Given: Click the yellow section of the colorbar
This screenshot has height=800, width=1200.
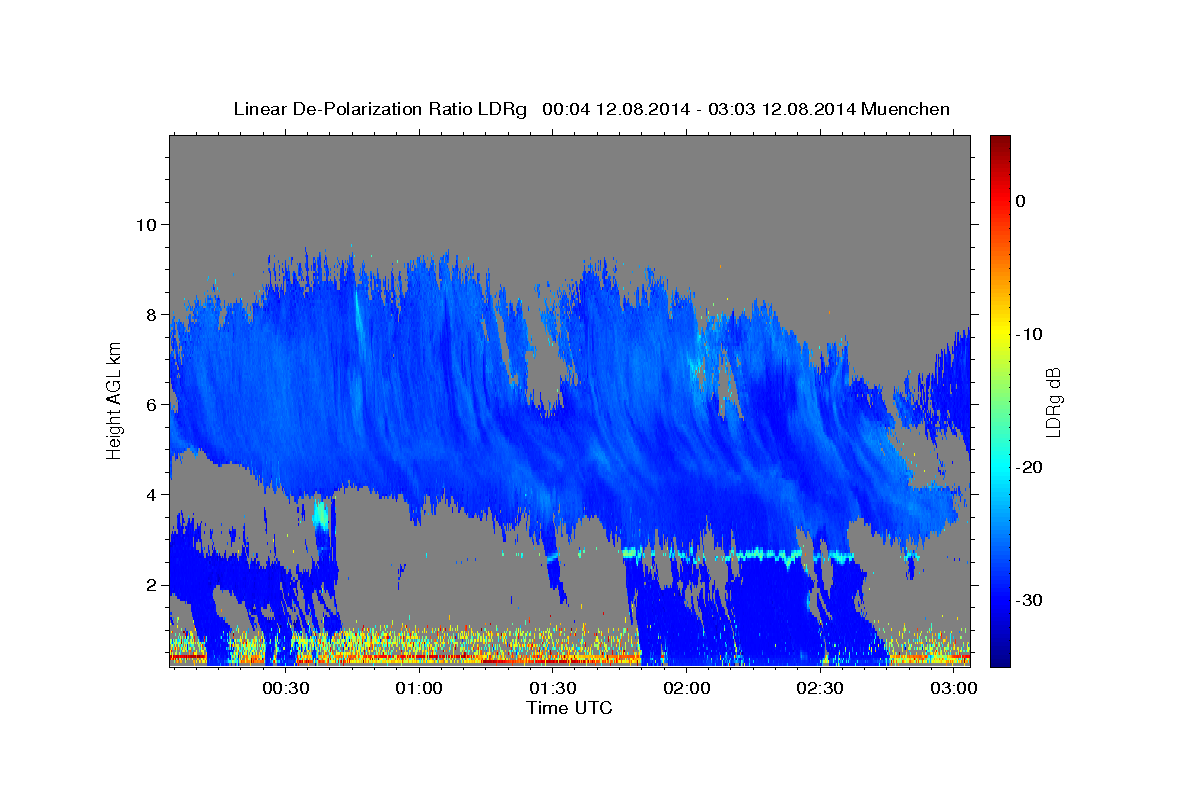Looking at the screenshot, I should pyautogui.click(x=1000, y=335).
